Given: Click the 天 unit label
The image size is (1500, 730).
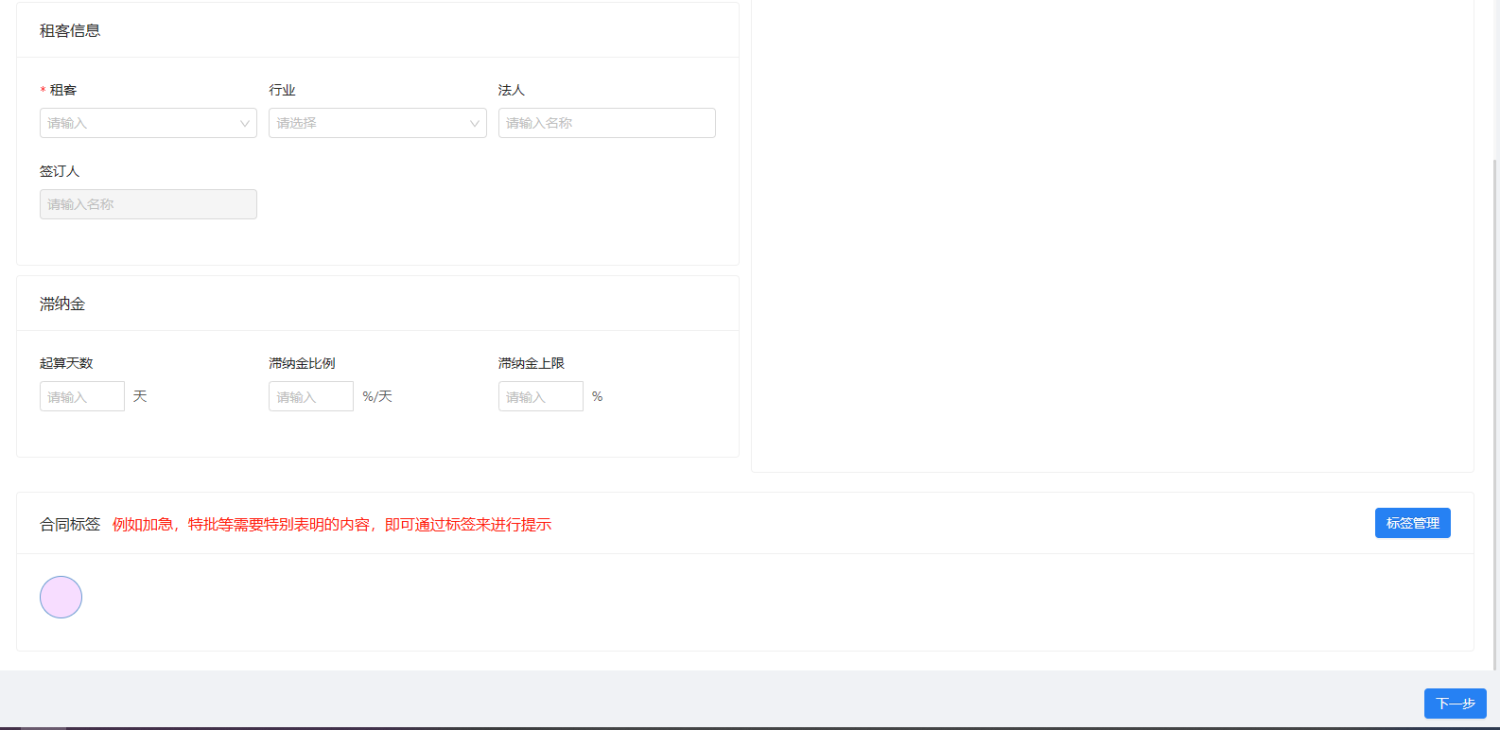Looking at the screenshot, I should tap(140, 397).
